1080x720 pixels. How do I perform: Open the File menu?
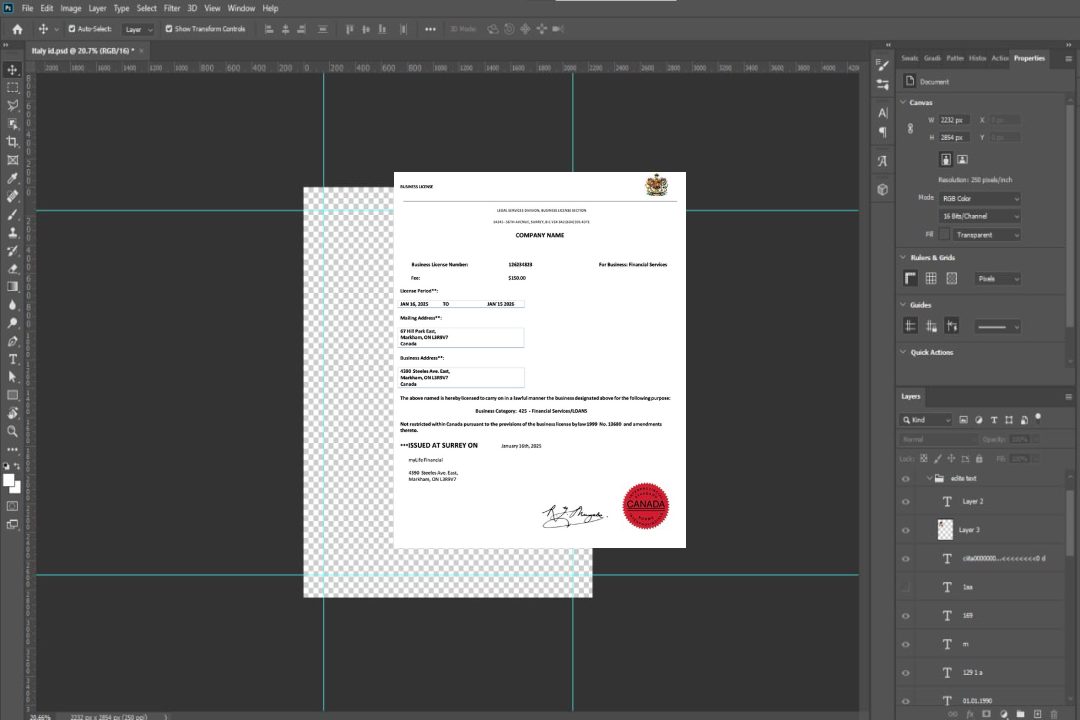click(28, 8)
